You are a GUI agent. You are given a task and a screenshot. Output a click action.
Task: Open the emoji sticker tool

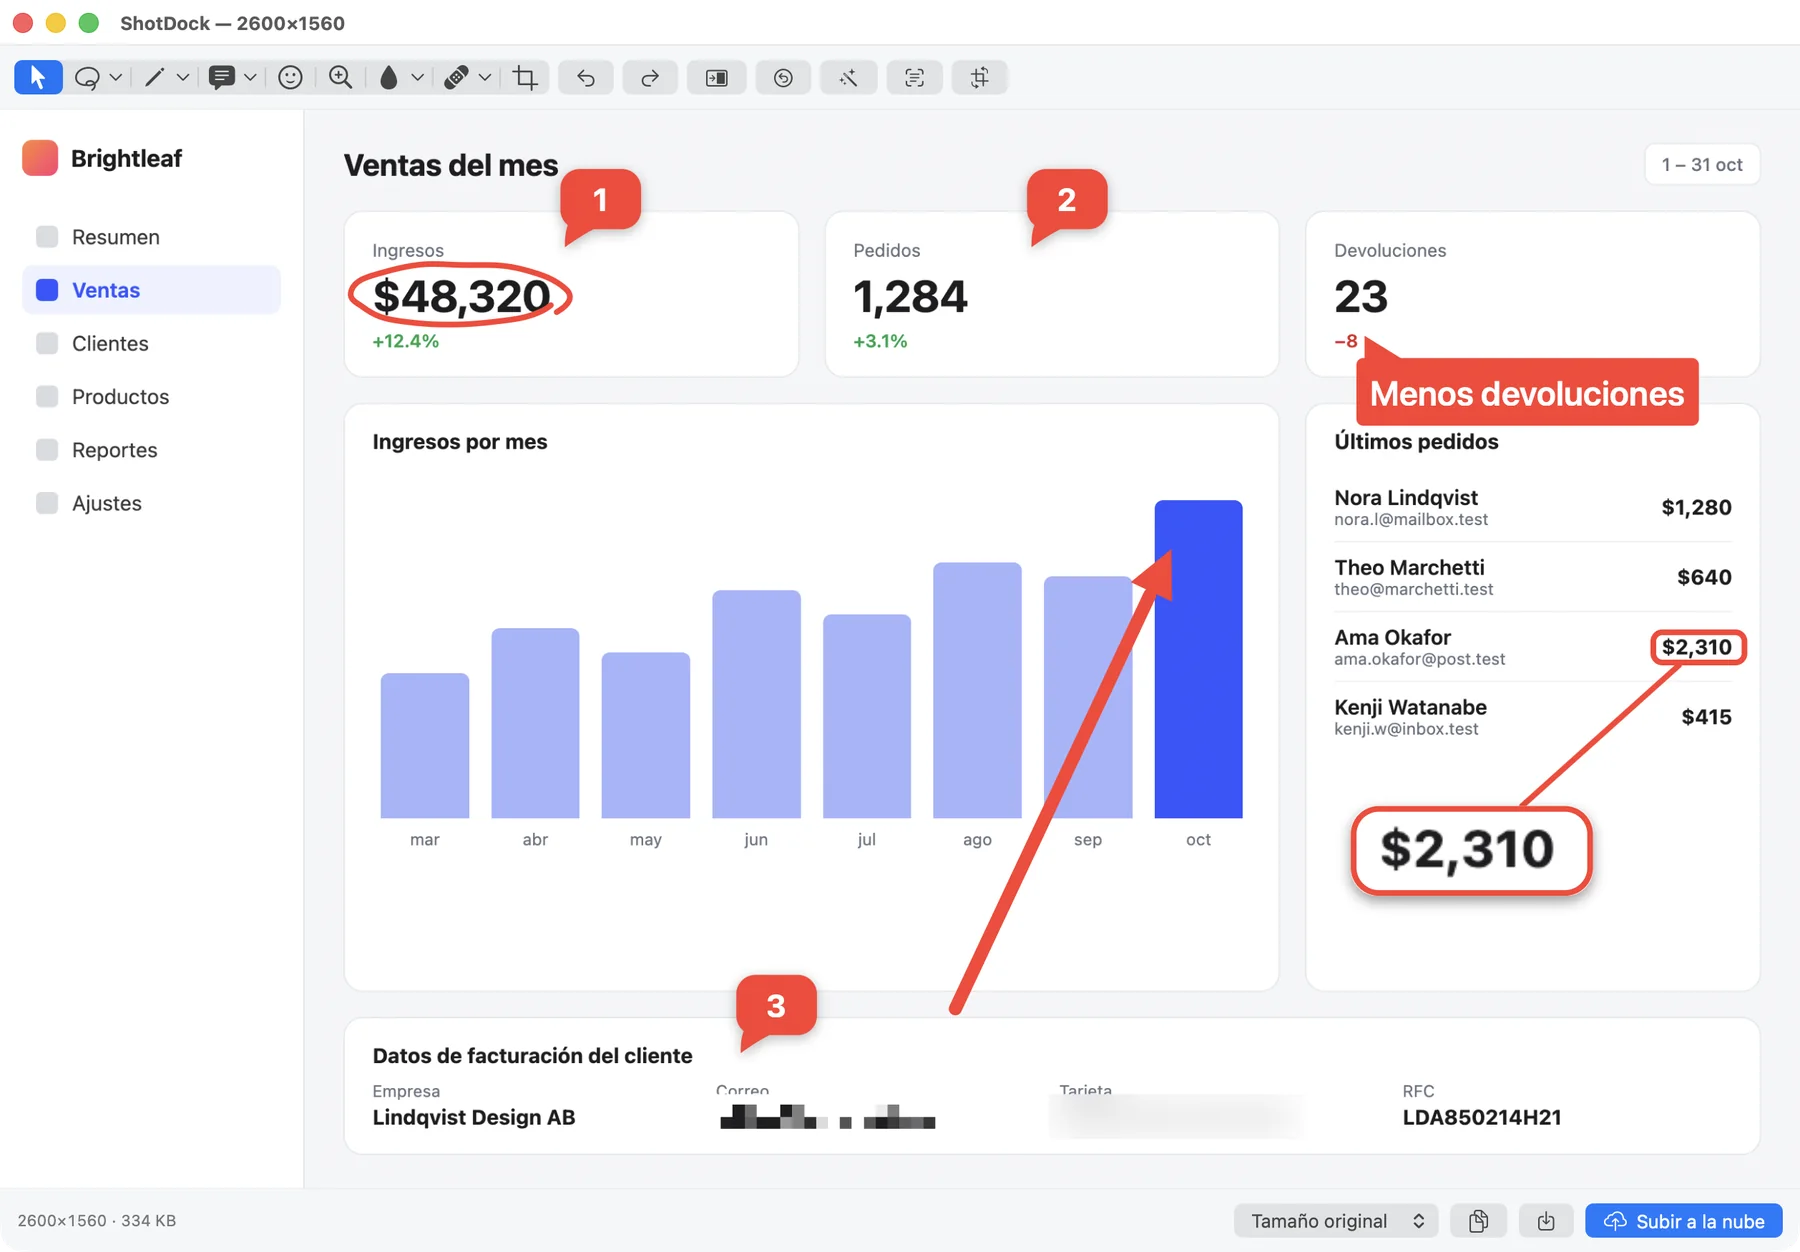[x=290, y=77]
